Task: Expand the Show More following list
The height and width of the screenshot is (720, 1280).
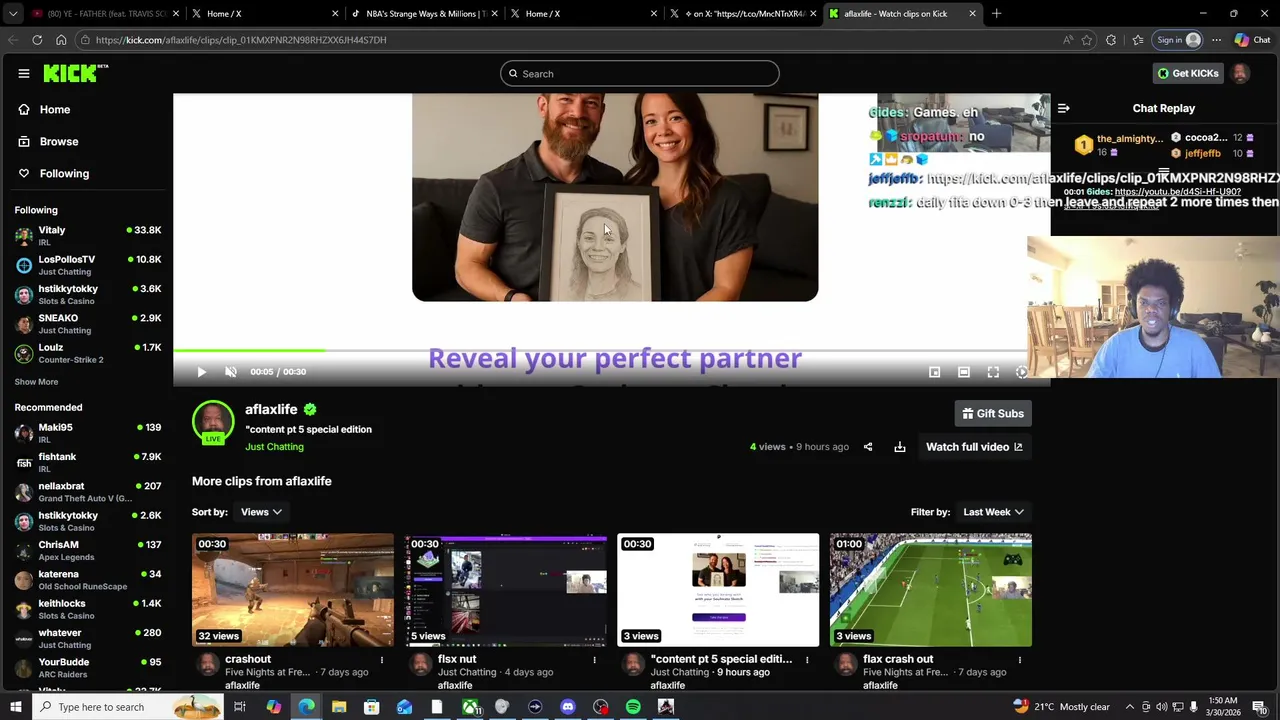Action: coord(36,382)
